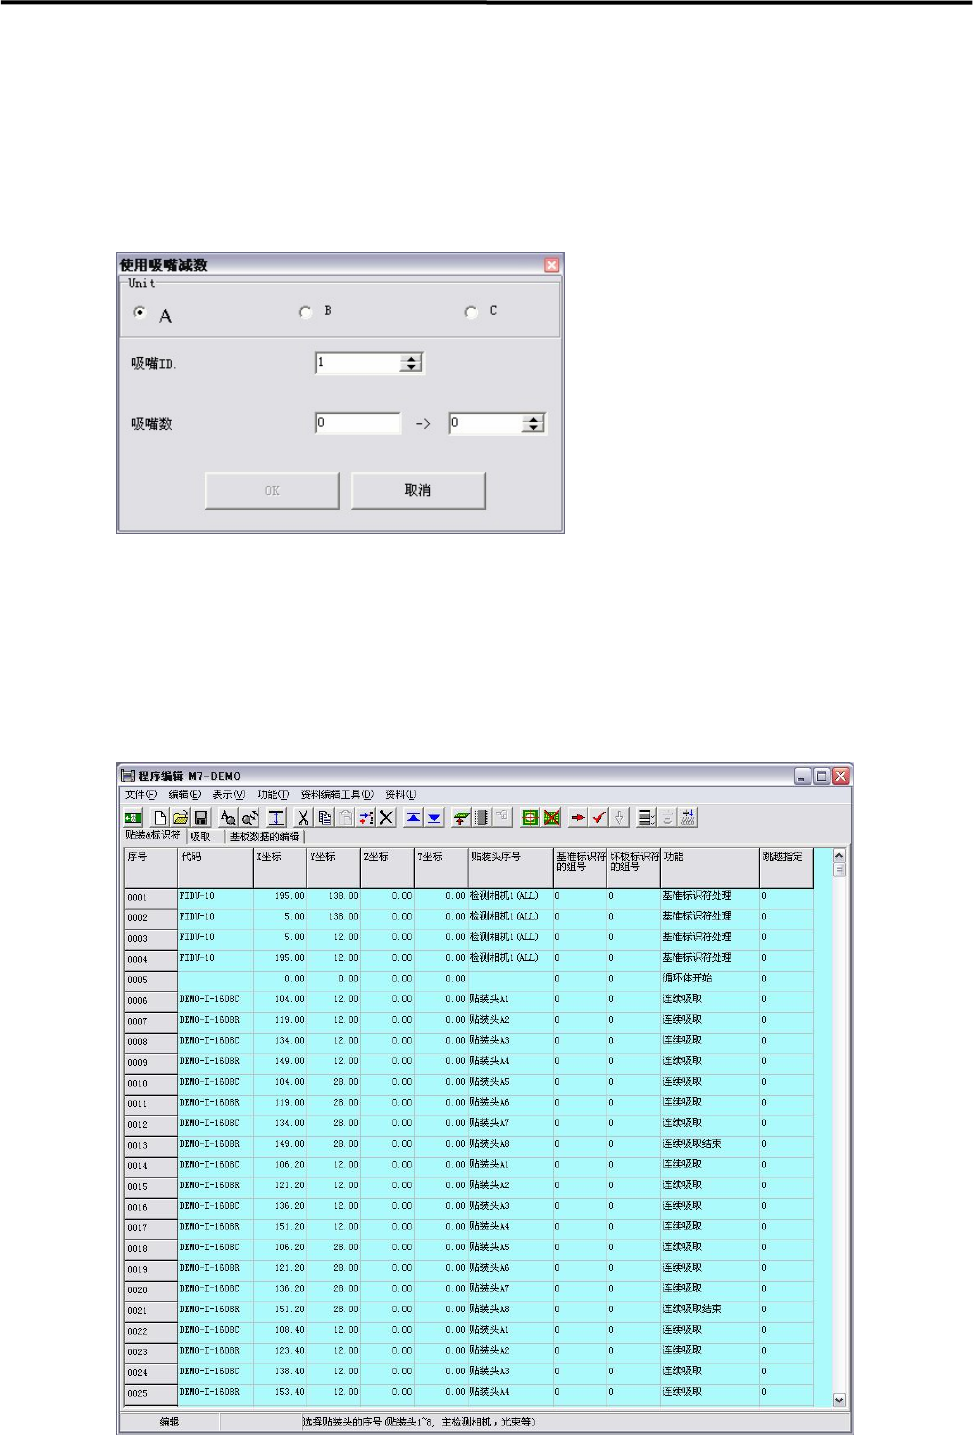Click the 序号 column header

[150, 867]
